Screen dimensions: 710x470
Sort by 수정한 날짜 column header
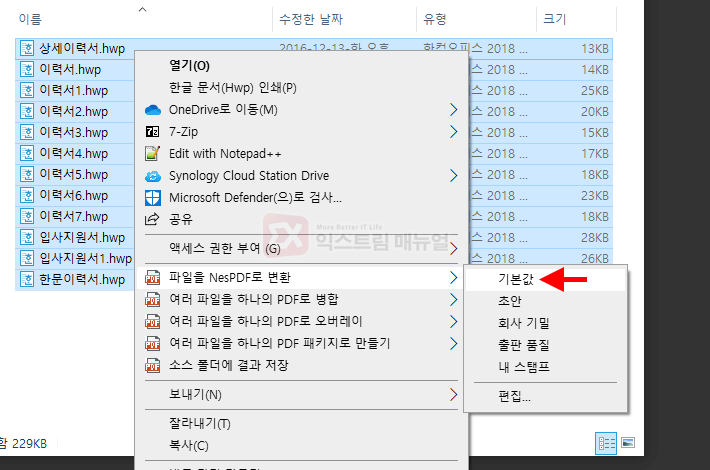tap(311, 19)
